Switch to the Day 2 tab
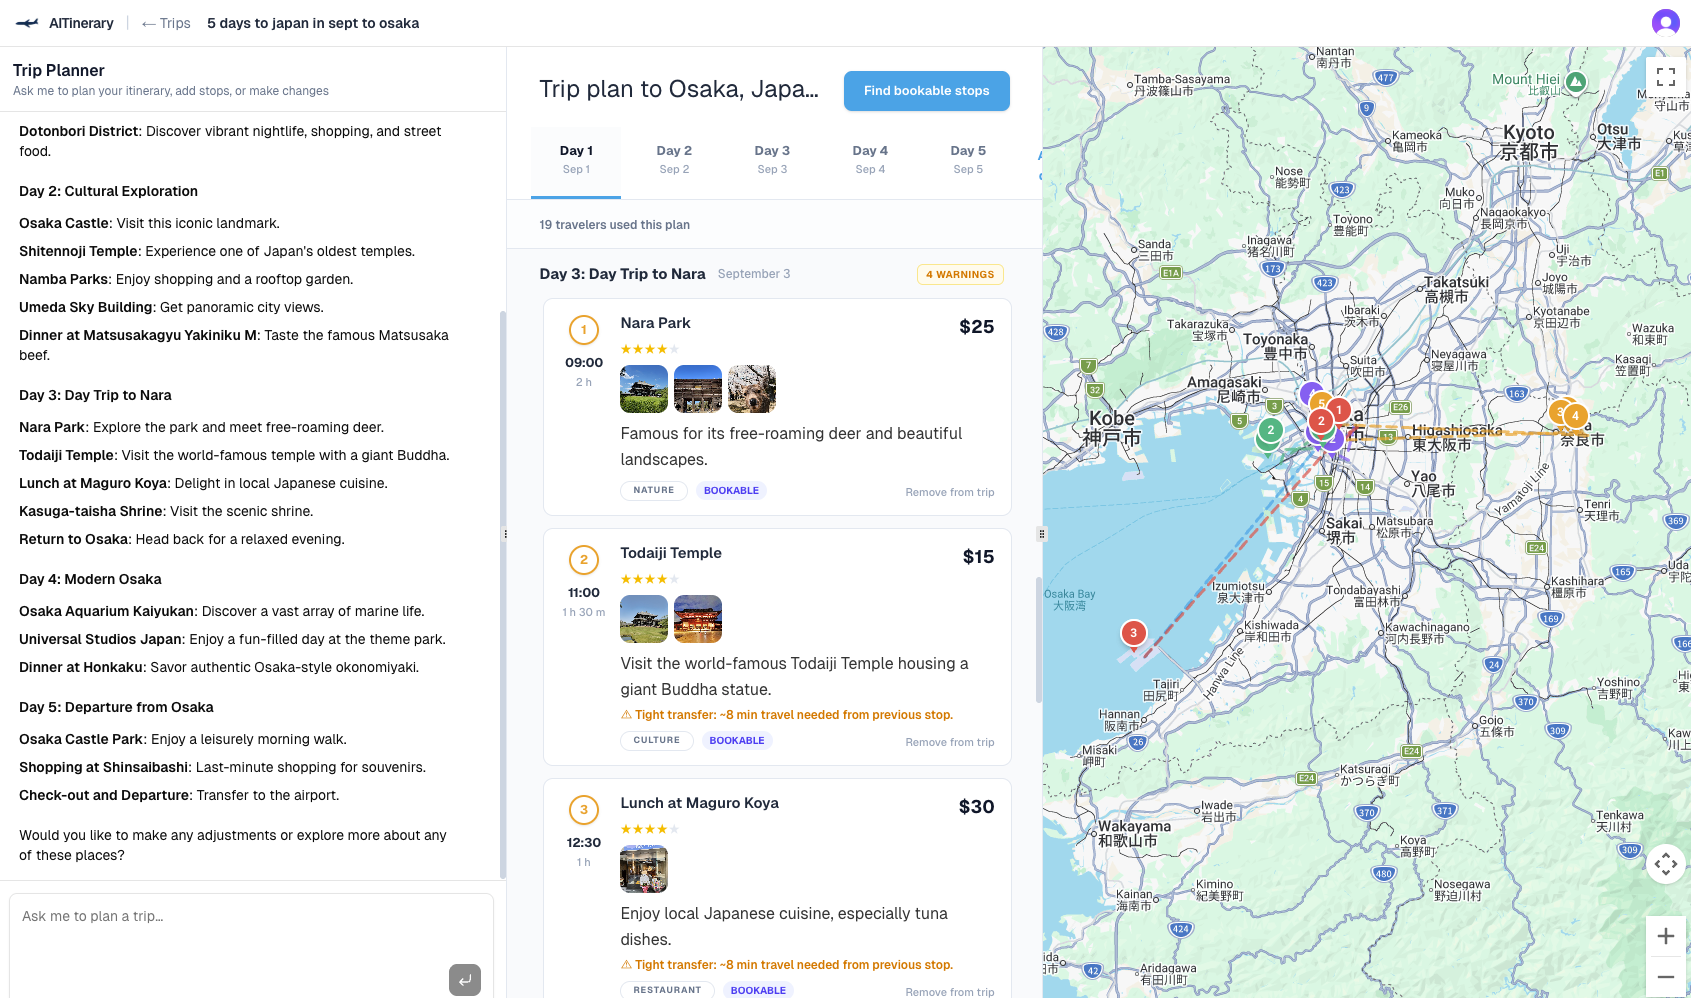The width and height of the screenshot is (1691, 998). click(674, 159)
